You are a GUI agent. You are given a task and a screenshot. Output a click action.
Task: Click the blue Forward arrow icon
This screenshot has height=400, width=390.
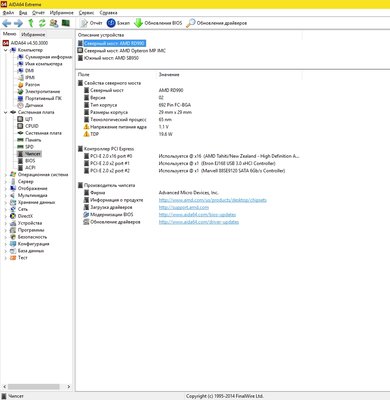click(18, 23)
